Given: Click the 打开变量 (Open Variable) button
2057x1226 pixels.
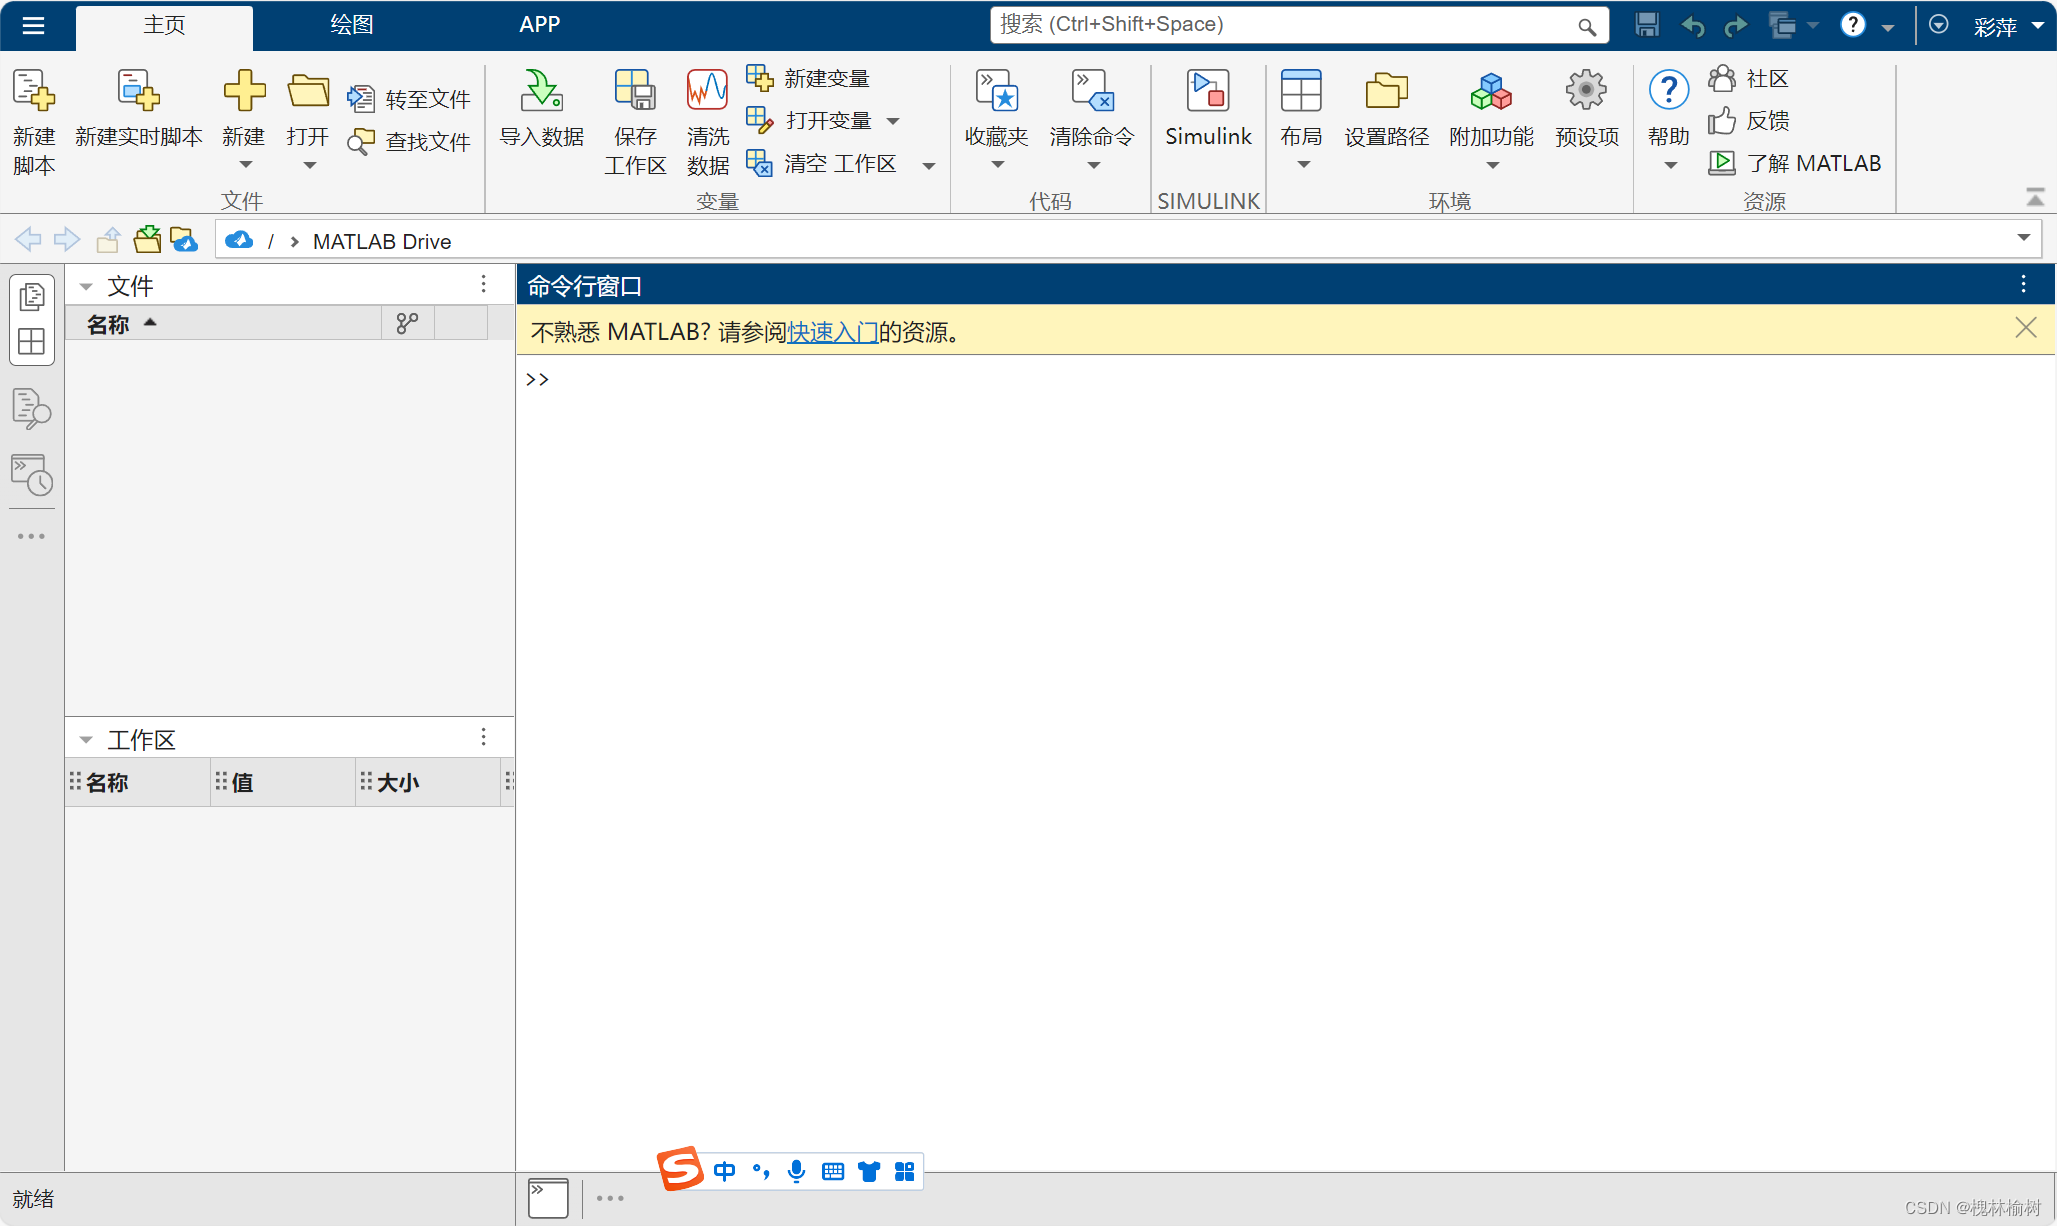Looking at the screenshot, I should coord(810,120).
